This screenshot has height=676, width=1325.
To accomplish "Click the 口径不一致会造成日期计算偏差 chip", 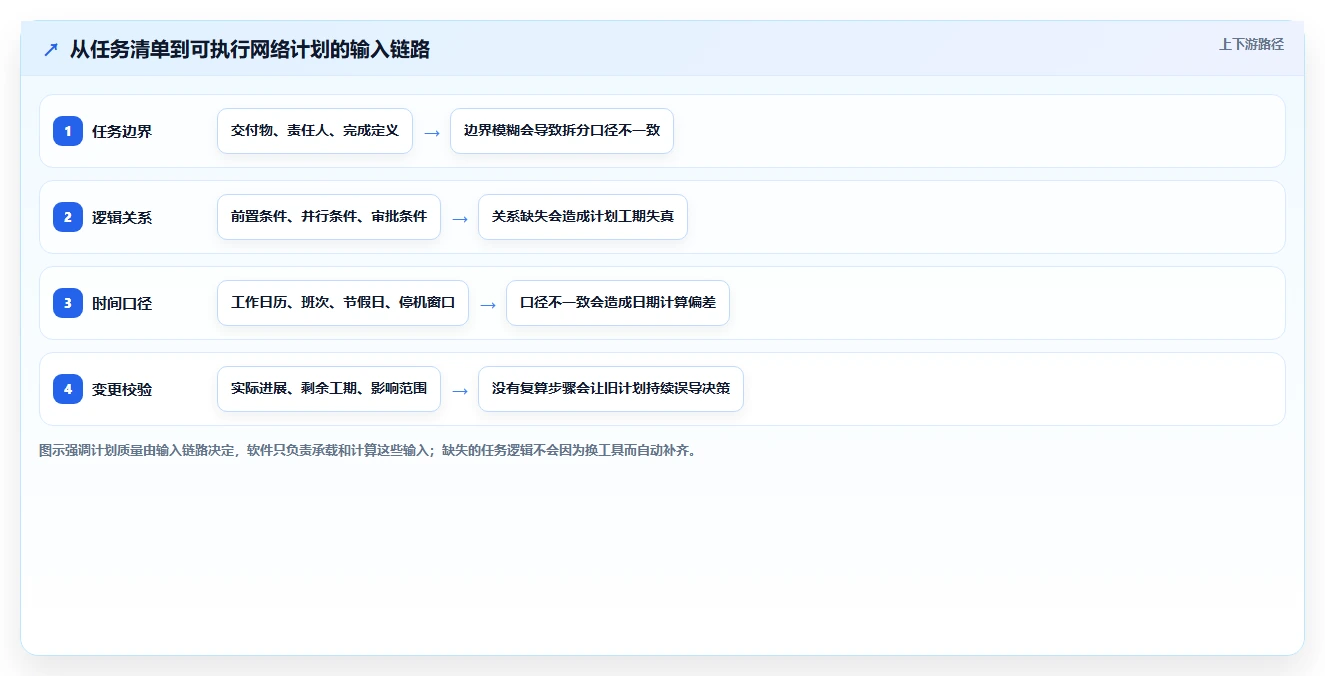I will [618, 303].
